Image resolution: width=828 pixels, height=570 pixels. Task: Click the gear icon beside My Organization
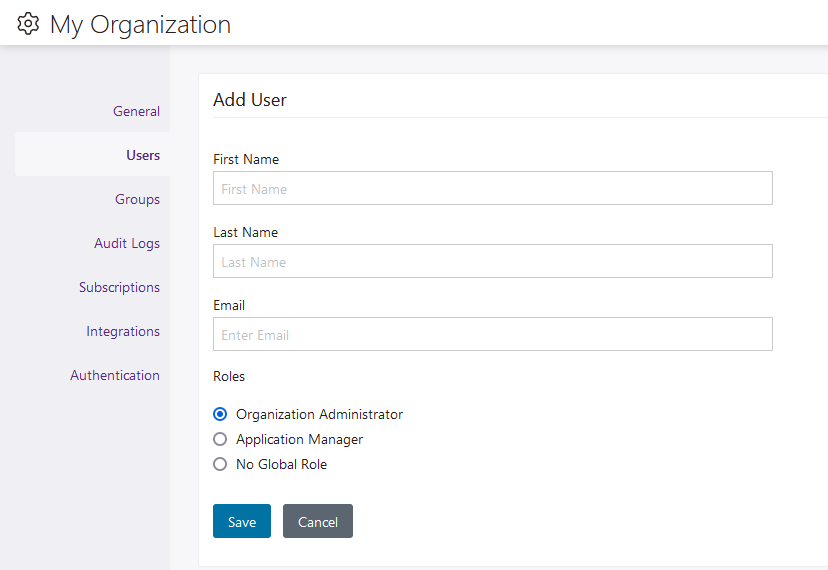click(x=28, y=23)
